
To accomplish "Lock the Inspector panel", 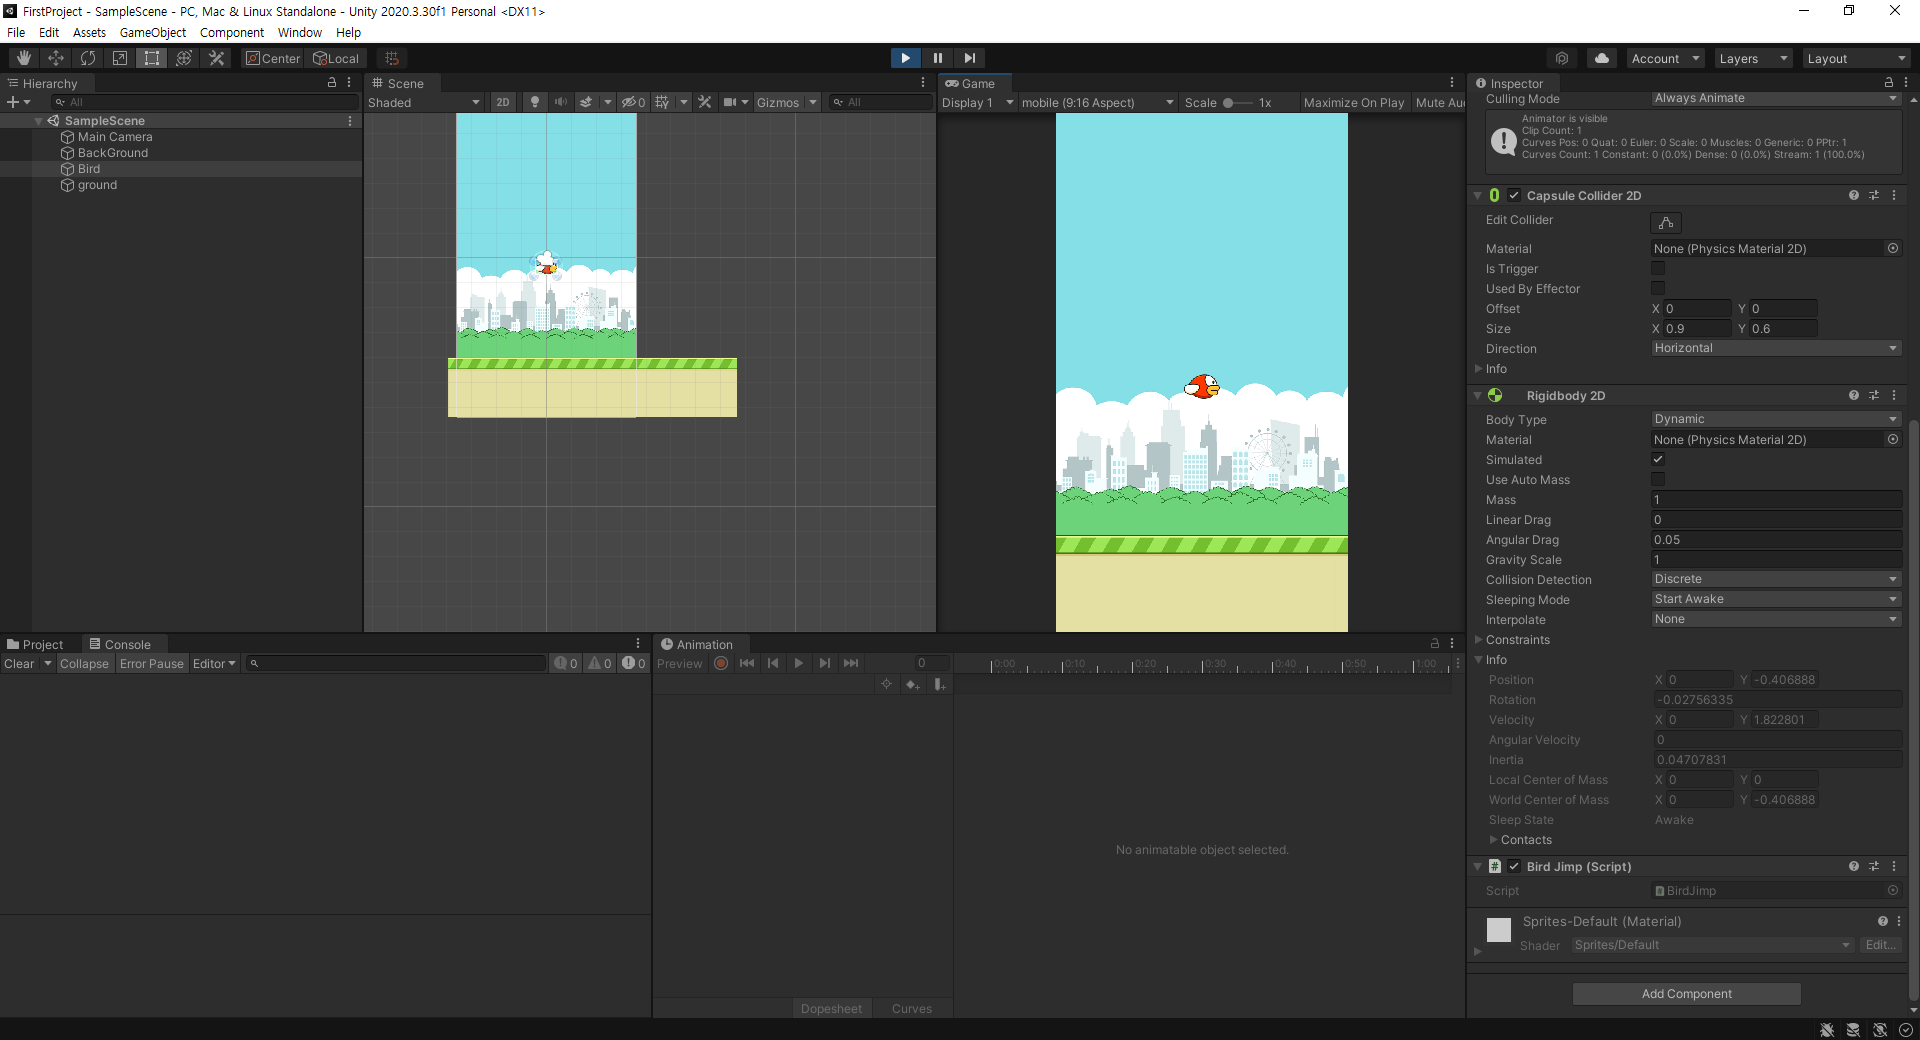I will 1889,83.
